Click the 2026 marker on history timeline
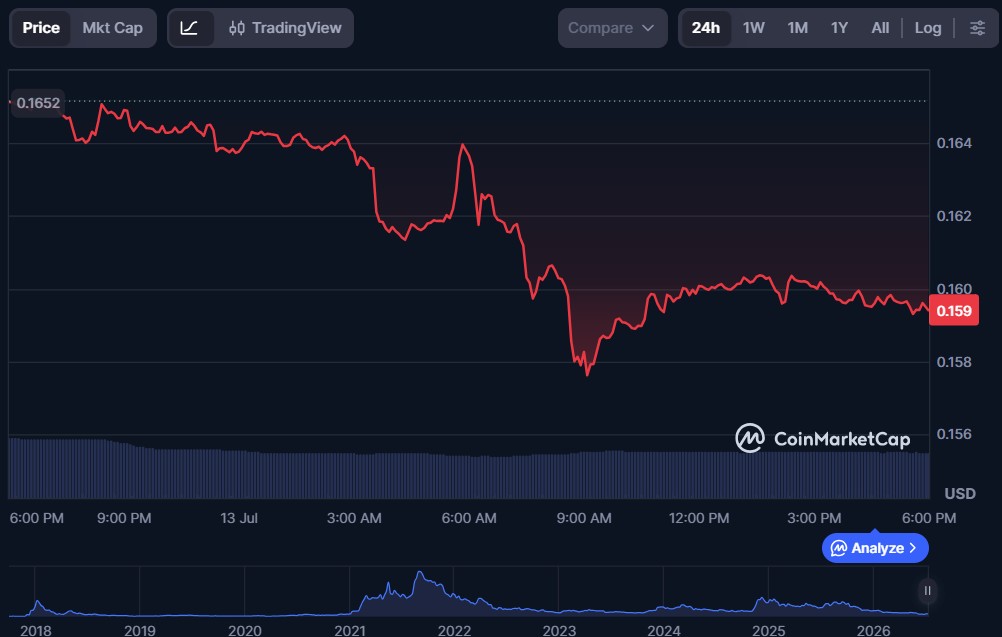Viewport: 1002px width, 637px height. (873, 631)
